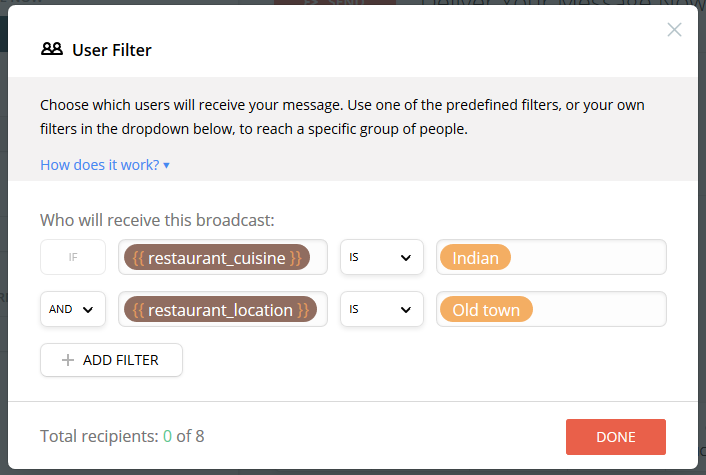Select the restaurant_cuisine attribute tag
706x475 pixels.
tap(217, 258)
